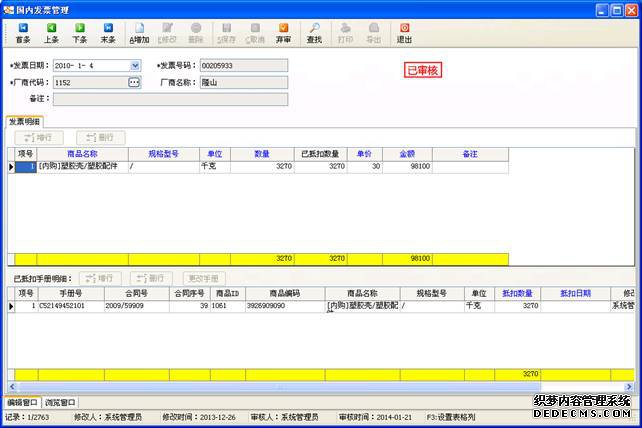Screen dimensions: 642x428
Task: Go to next record with 下条
Action: tap(80, 33)
